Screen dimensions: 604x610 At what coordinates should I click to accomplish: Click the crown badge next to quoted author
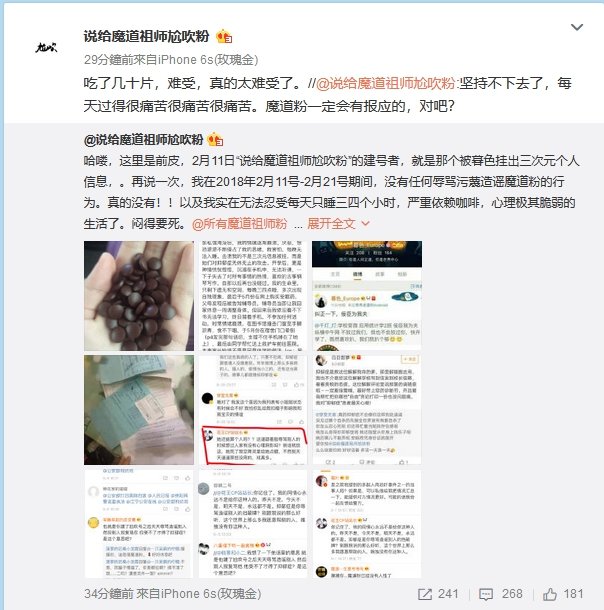click(x=215, y=140)
